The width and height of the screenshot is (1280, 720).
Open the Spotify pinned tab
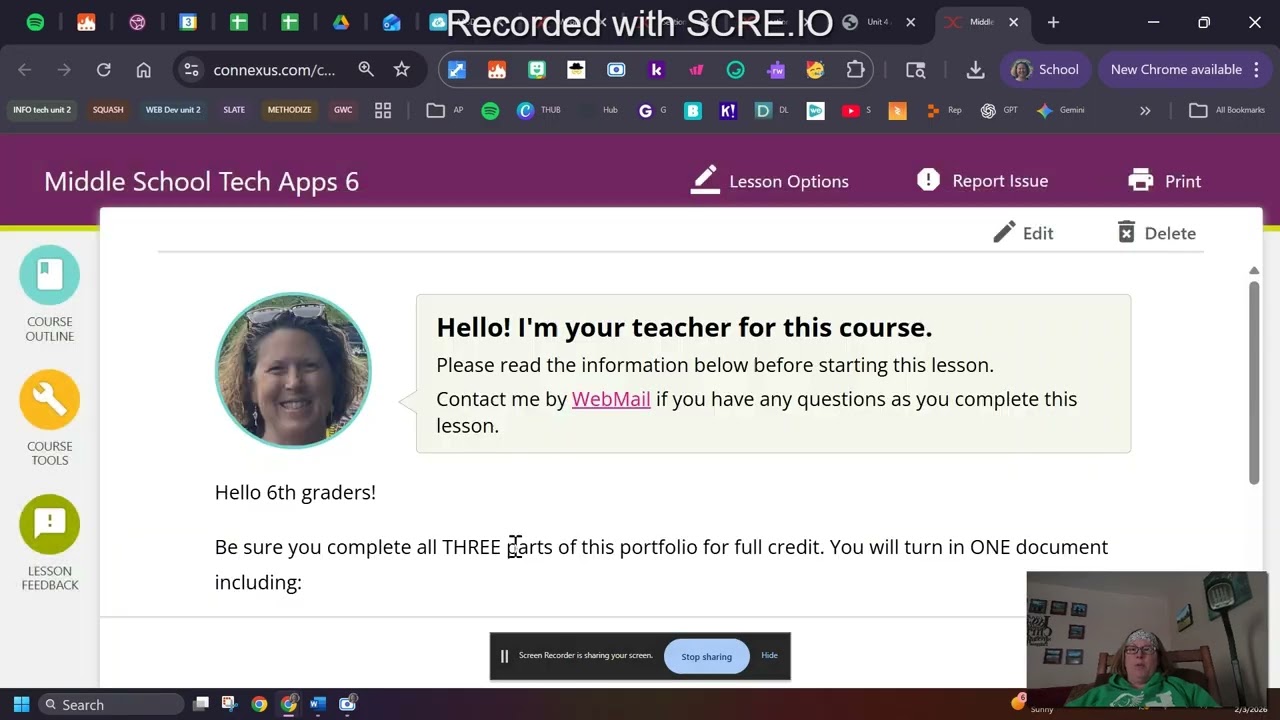36,22
